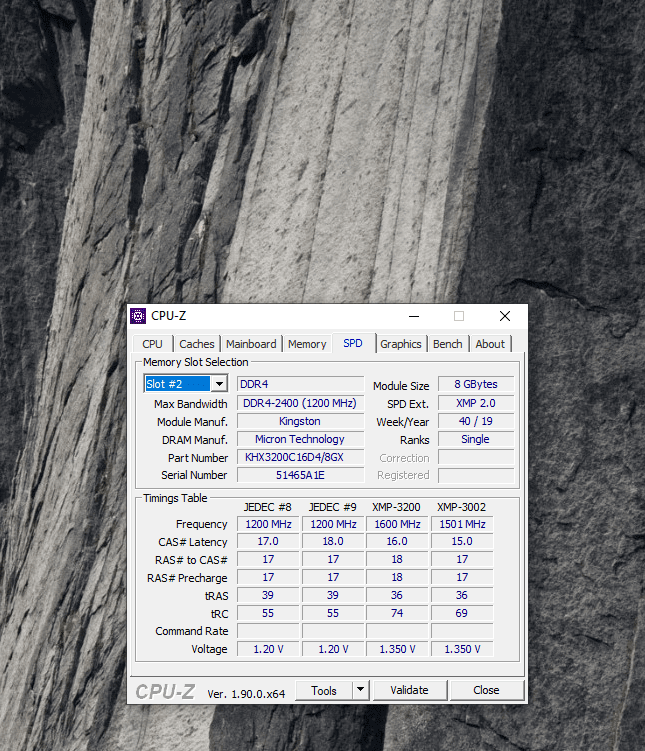Open the Graphics tab
645x751 pixels.
tap(401, 344)
